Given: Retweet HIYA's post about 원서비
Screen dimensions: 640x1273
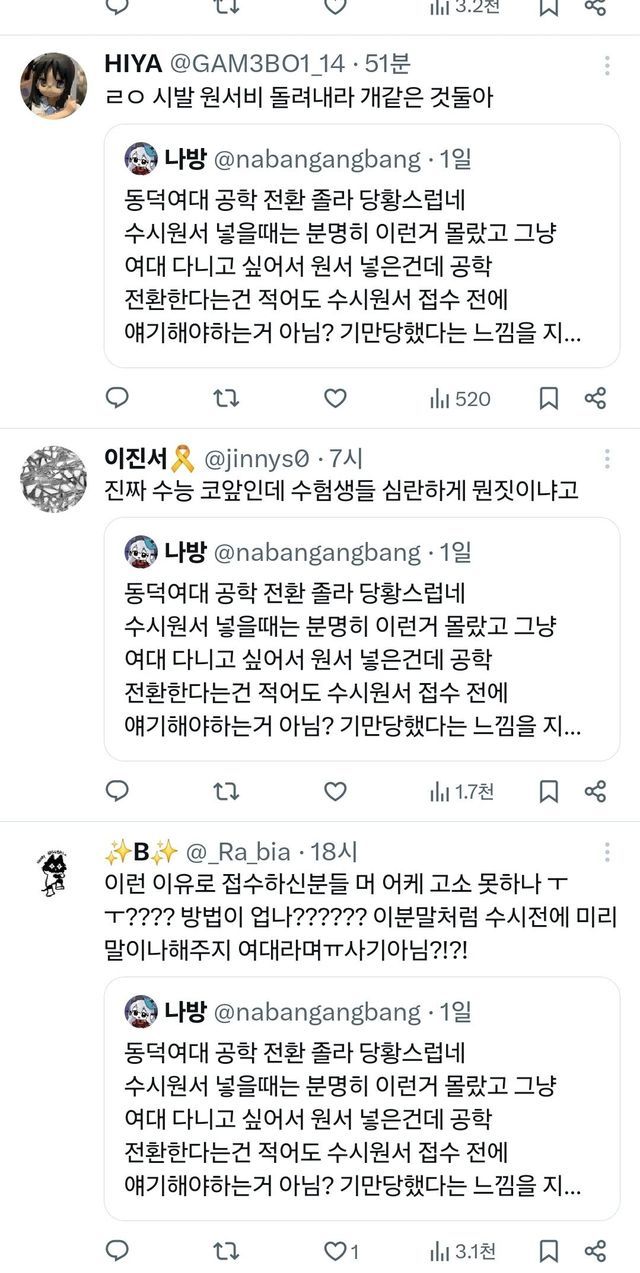Looking at the screenshot, I should pos(226,399).
